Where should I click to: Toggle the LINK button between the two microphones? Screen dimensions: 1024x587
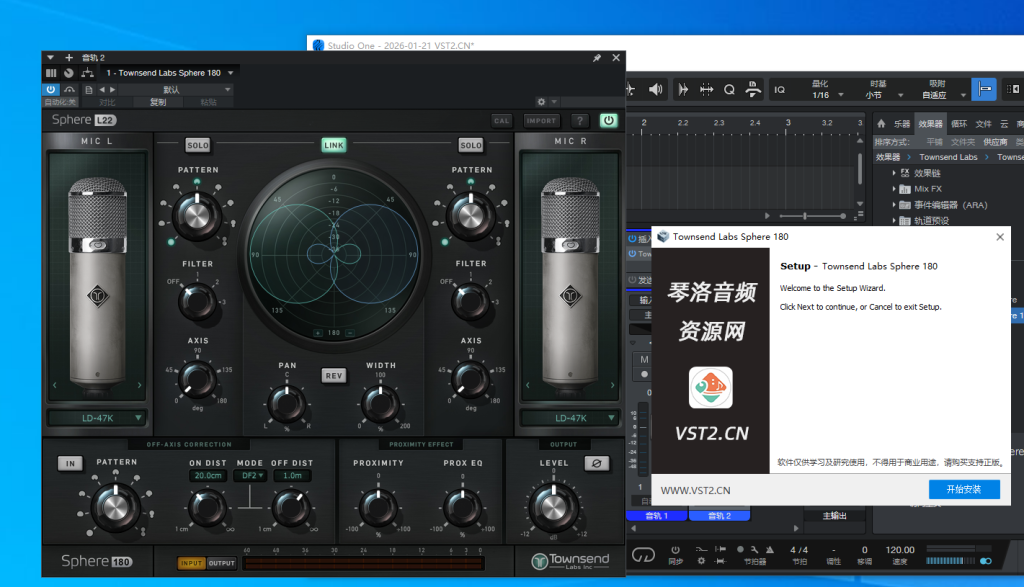[x=333, y=144]
